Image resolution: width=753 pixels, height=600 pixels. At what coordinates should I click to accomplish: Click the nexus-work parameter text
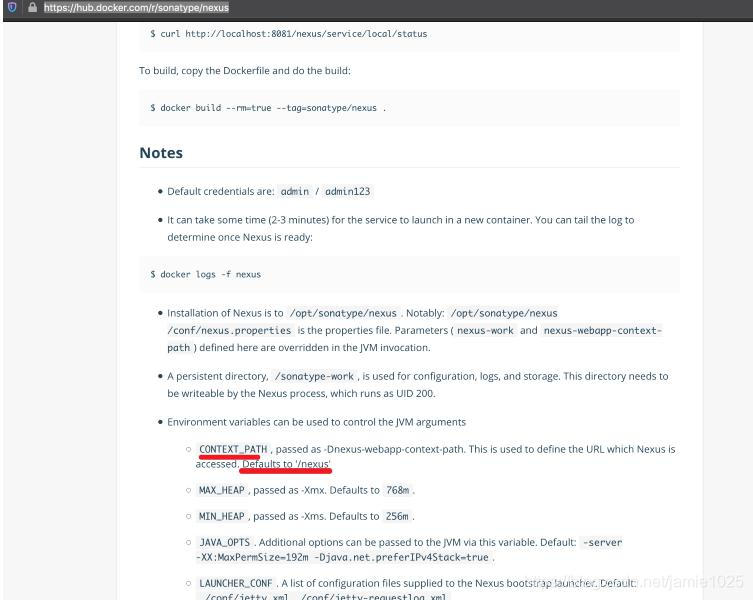pos(485,331)
